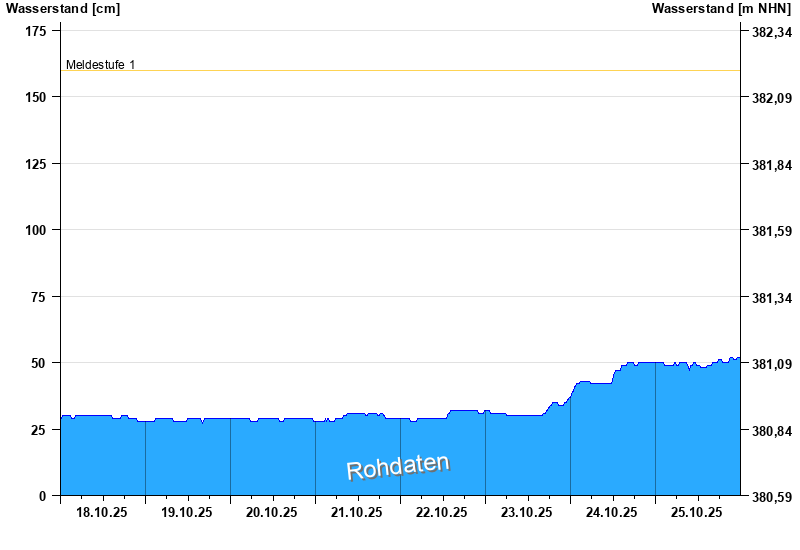Click the 381,34 m NHN value
The height and width of the screenshot is (550, 800).
[772, 298]
